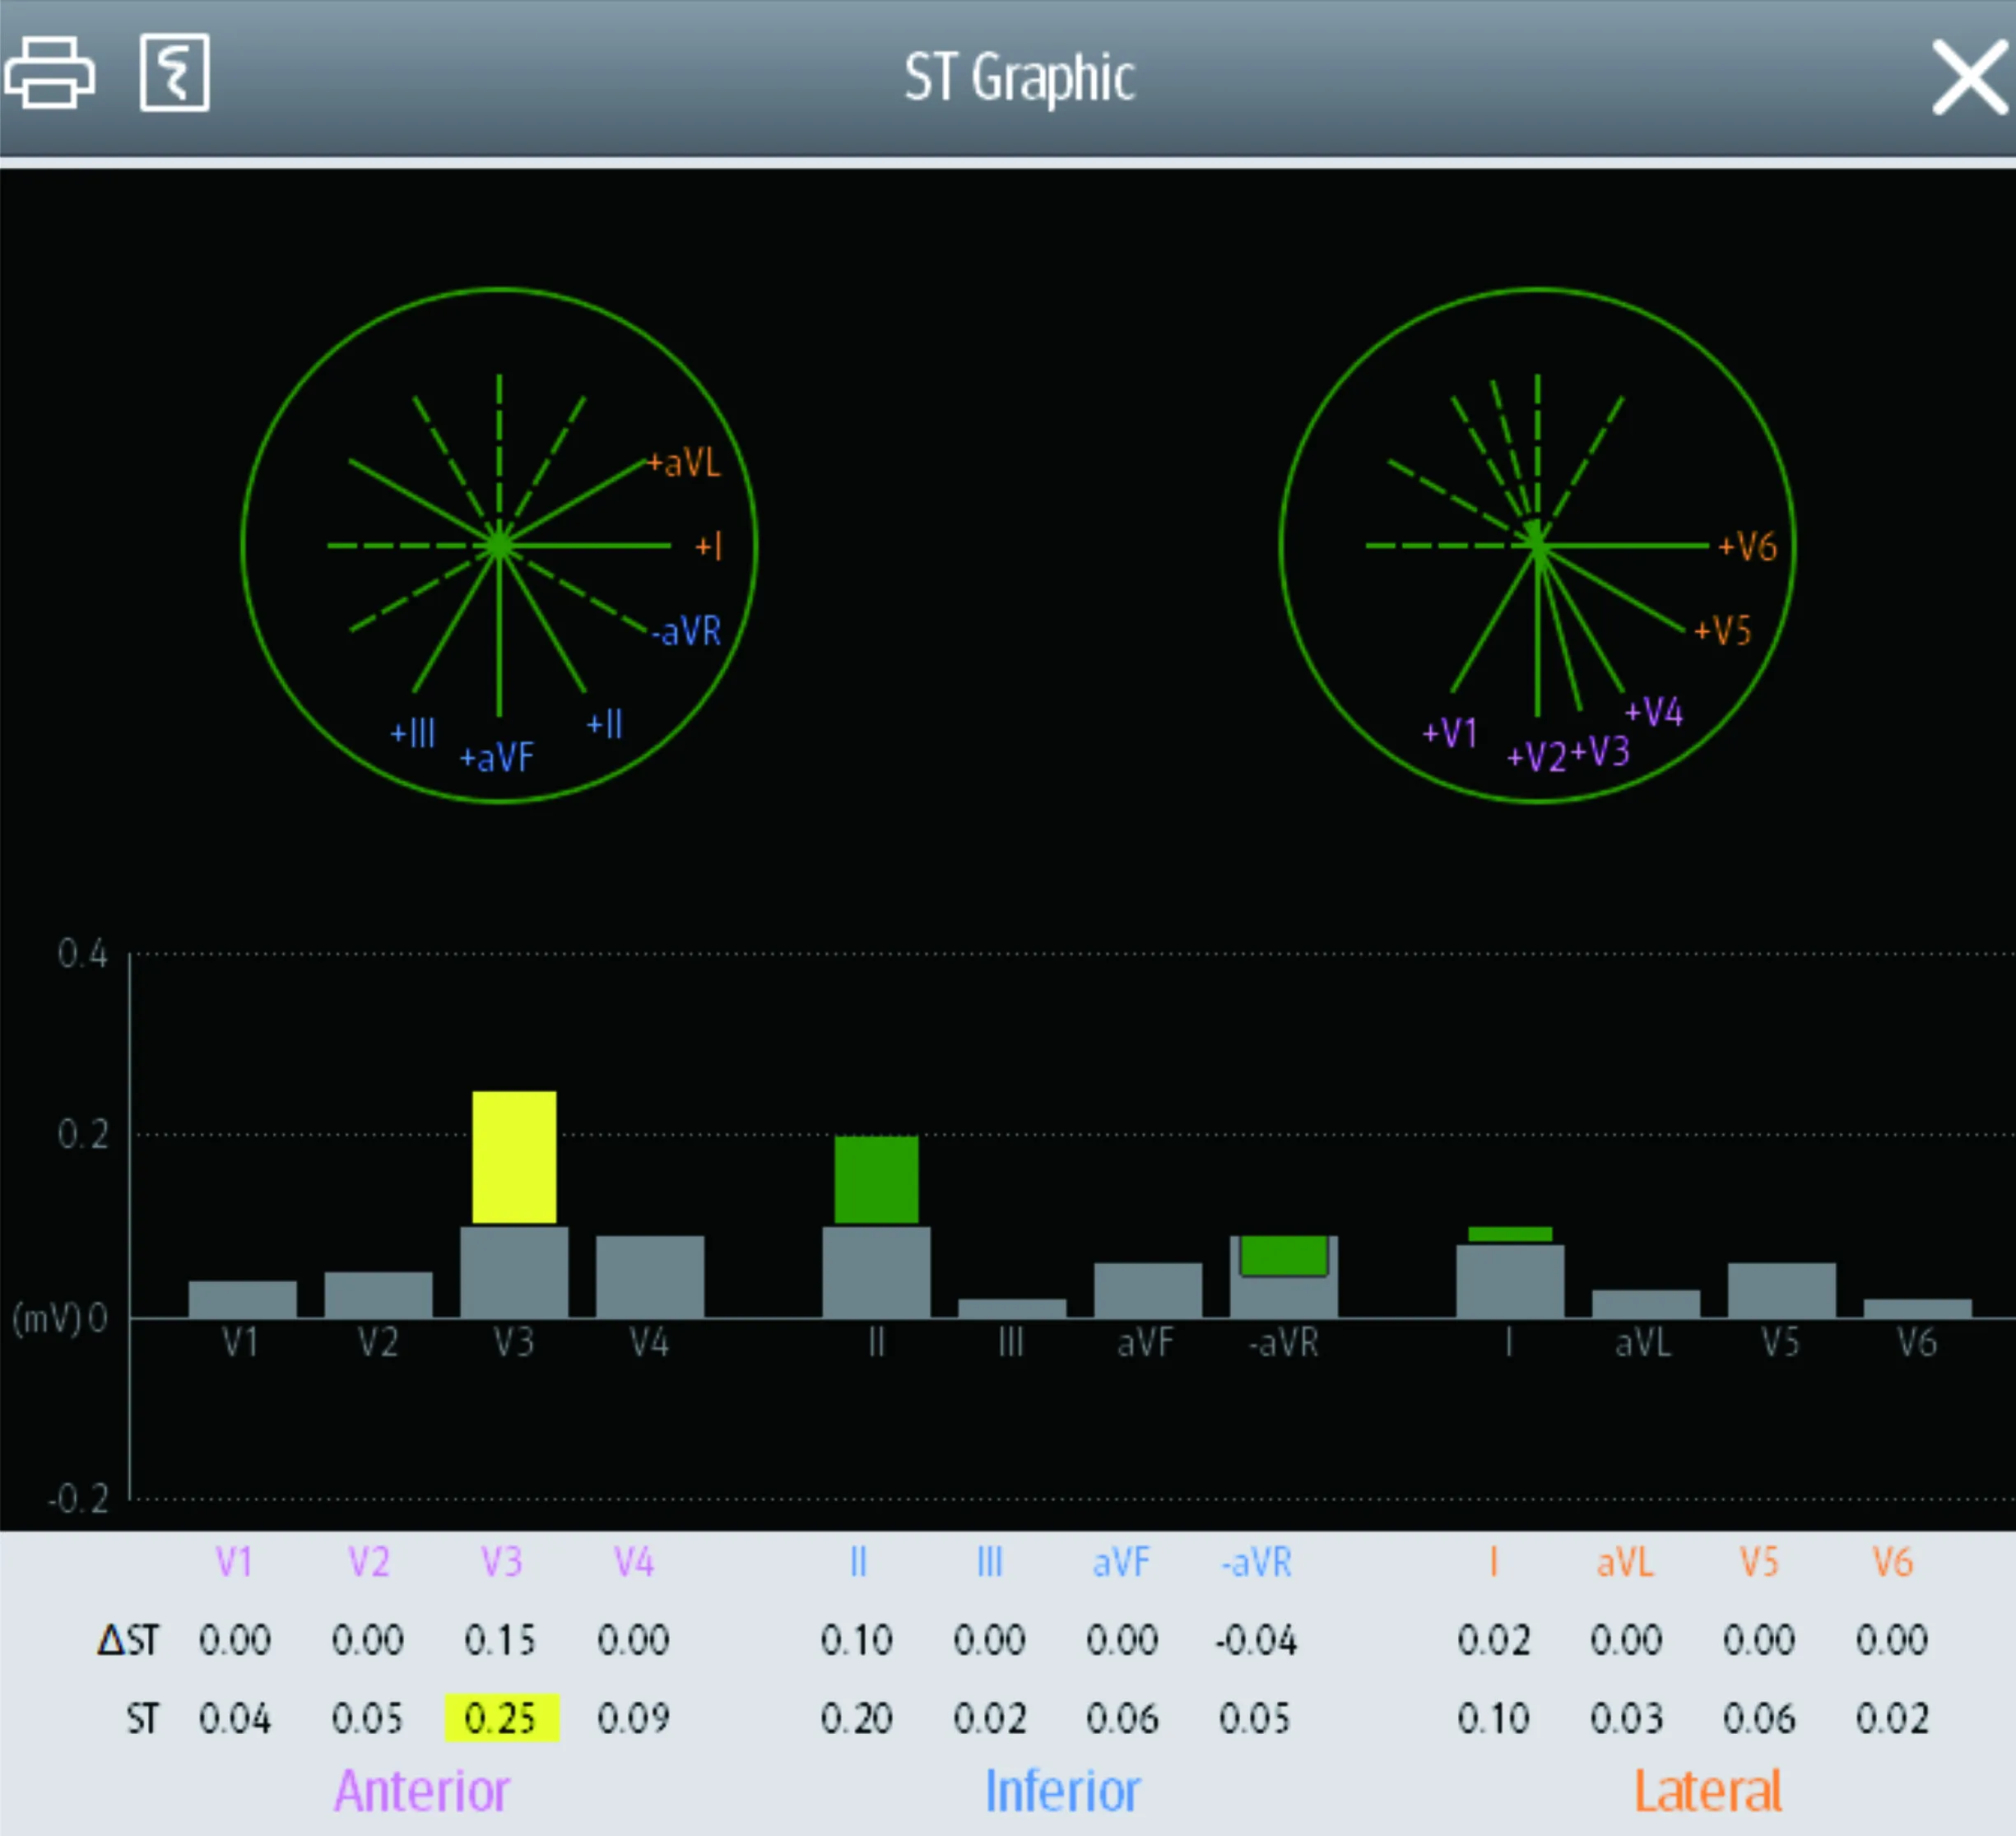Select the Inferior group label

coord(1062,1791)
